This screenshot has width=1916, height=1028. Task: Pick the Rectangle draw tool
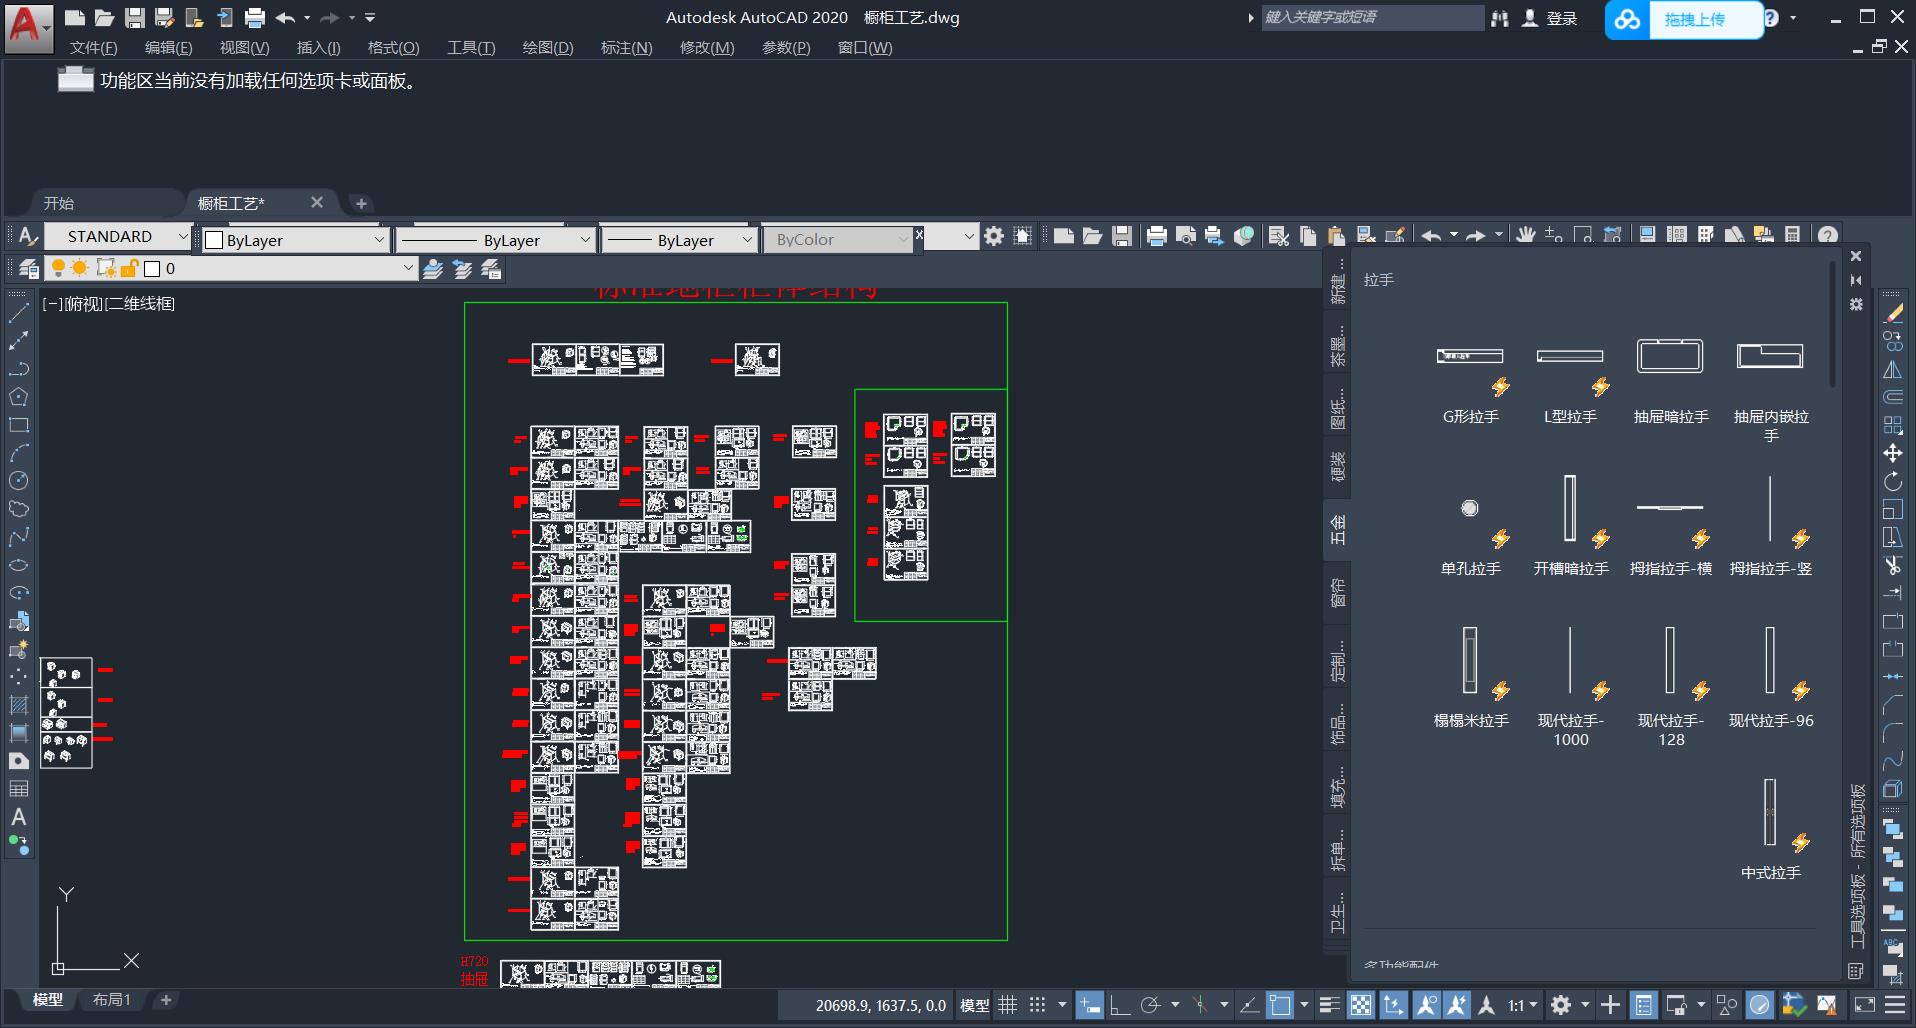click(x=18, y=425)
